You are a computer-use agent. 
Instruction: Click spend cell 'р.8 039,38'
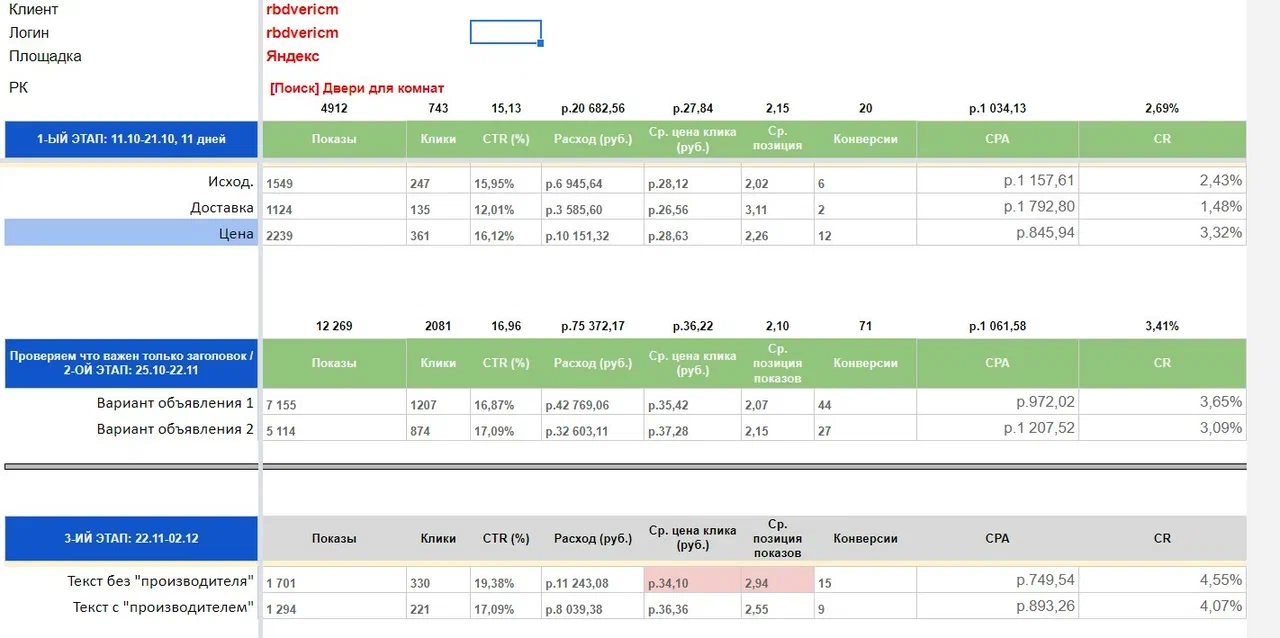click(593, 608)
